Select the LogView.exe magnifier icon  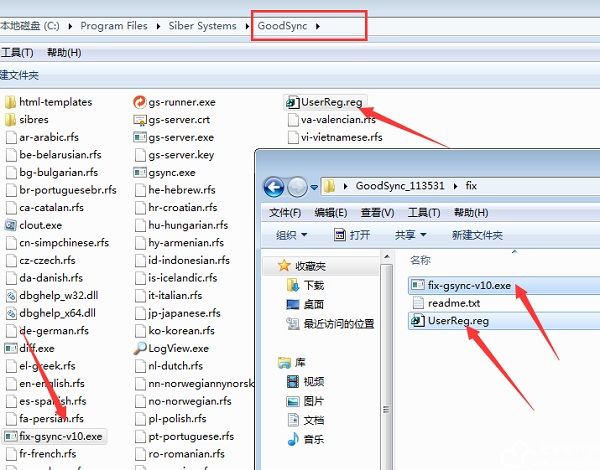[140, 348]
